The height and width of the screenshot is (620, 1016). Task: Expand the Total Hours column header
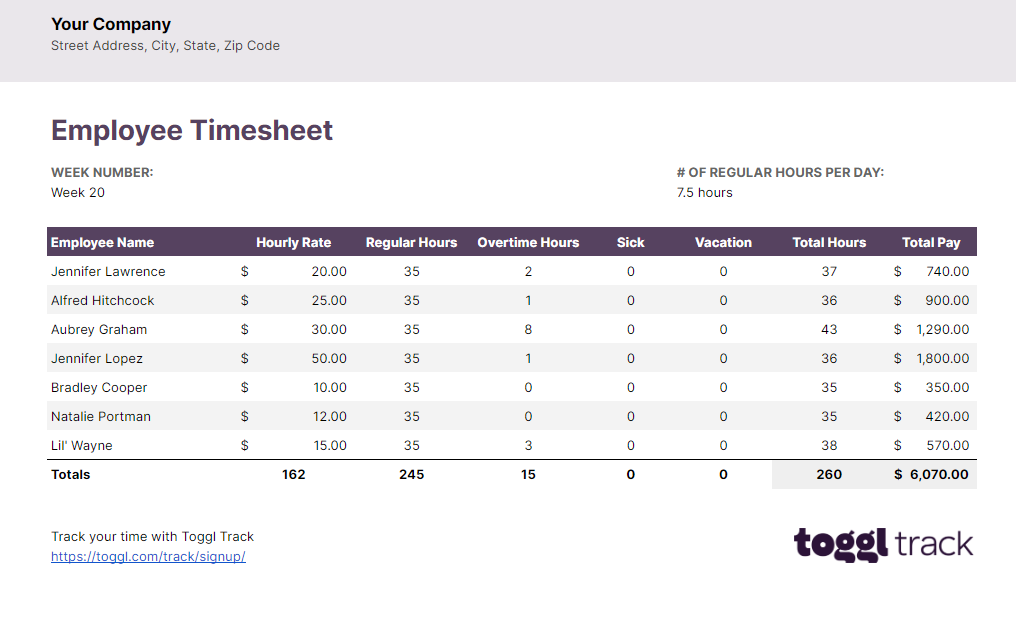coord(829,241)
